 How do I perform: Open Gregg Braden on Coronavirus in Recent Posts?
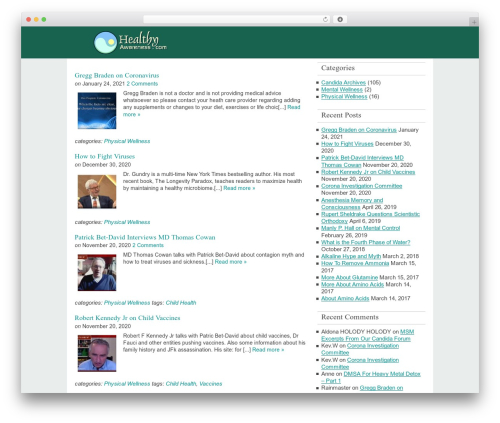(x=359, y=130)
